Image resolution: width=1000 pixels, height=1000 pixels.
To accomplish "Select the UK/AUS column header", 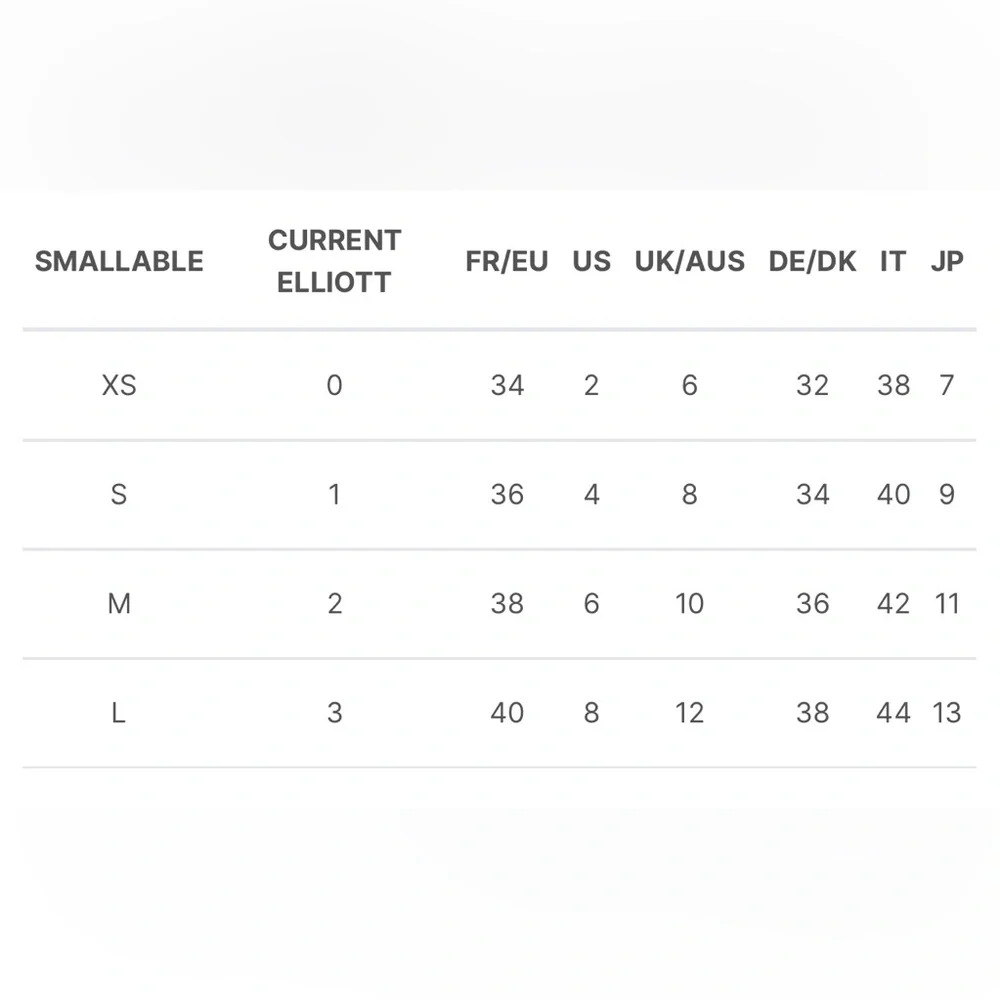I will pos(689,262).
